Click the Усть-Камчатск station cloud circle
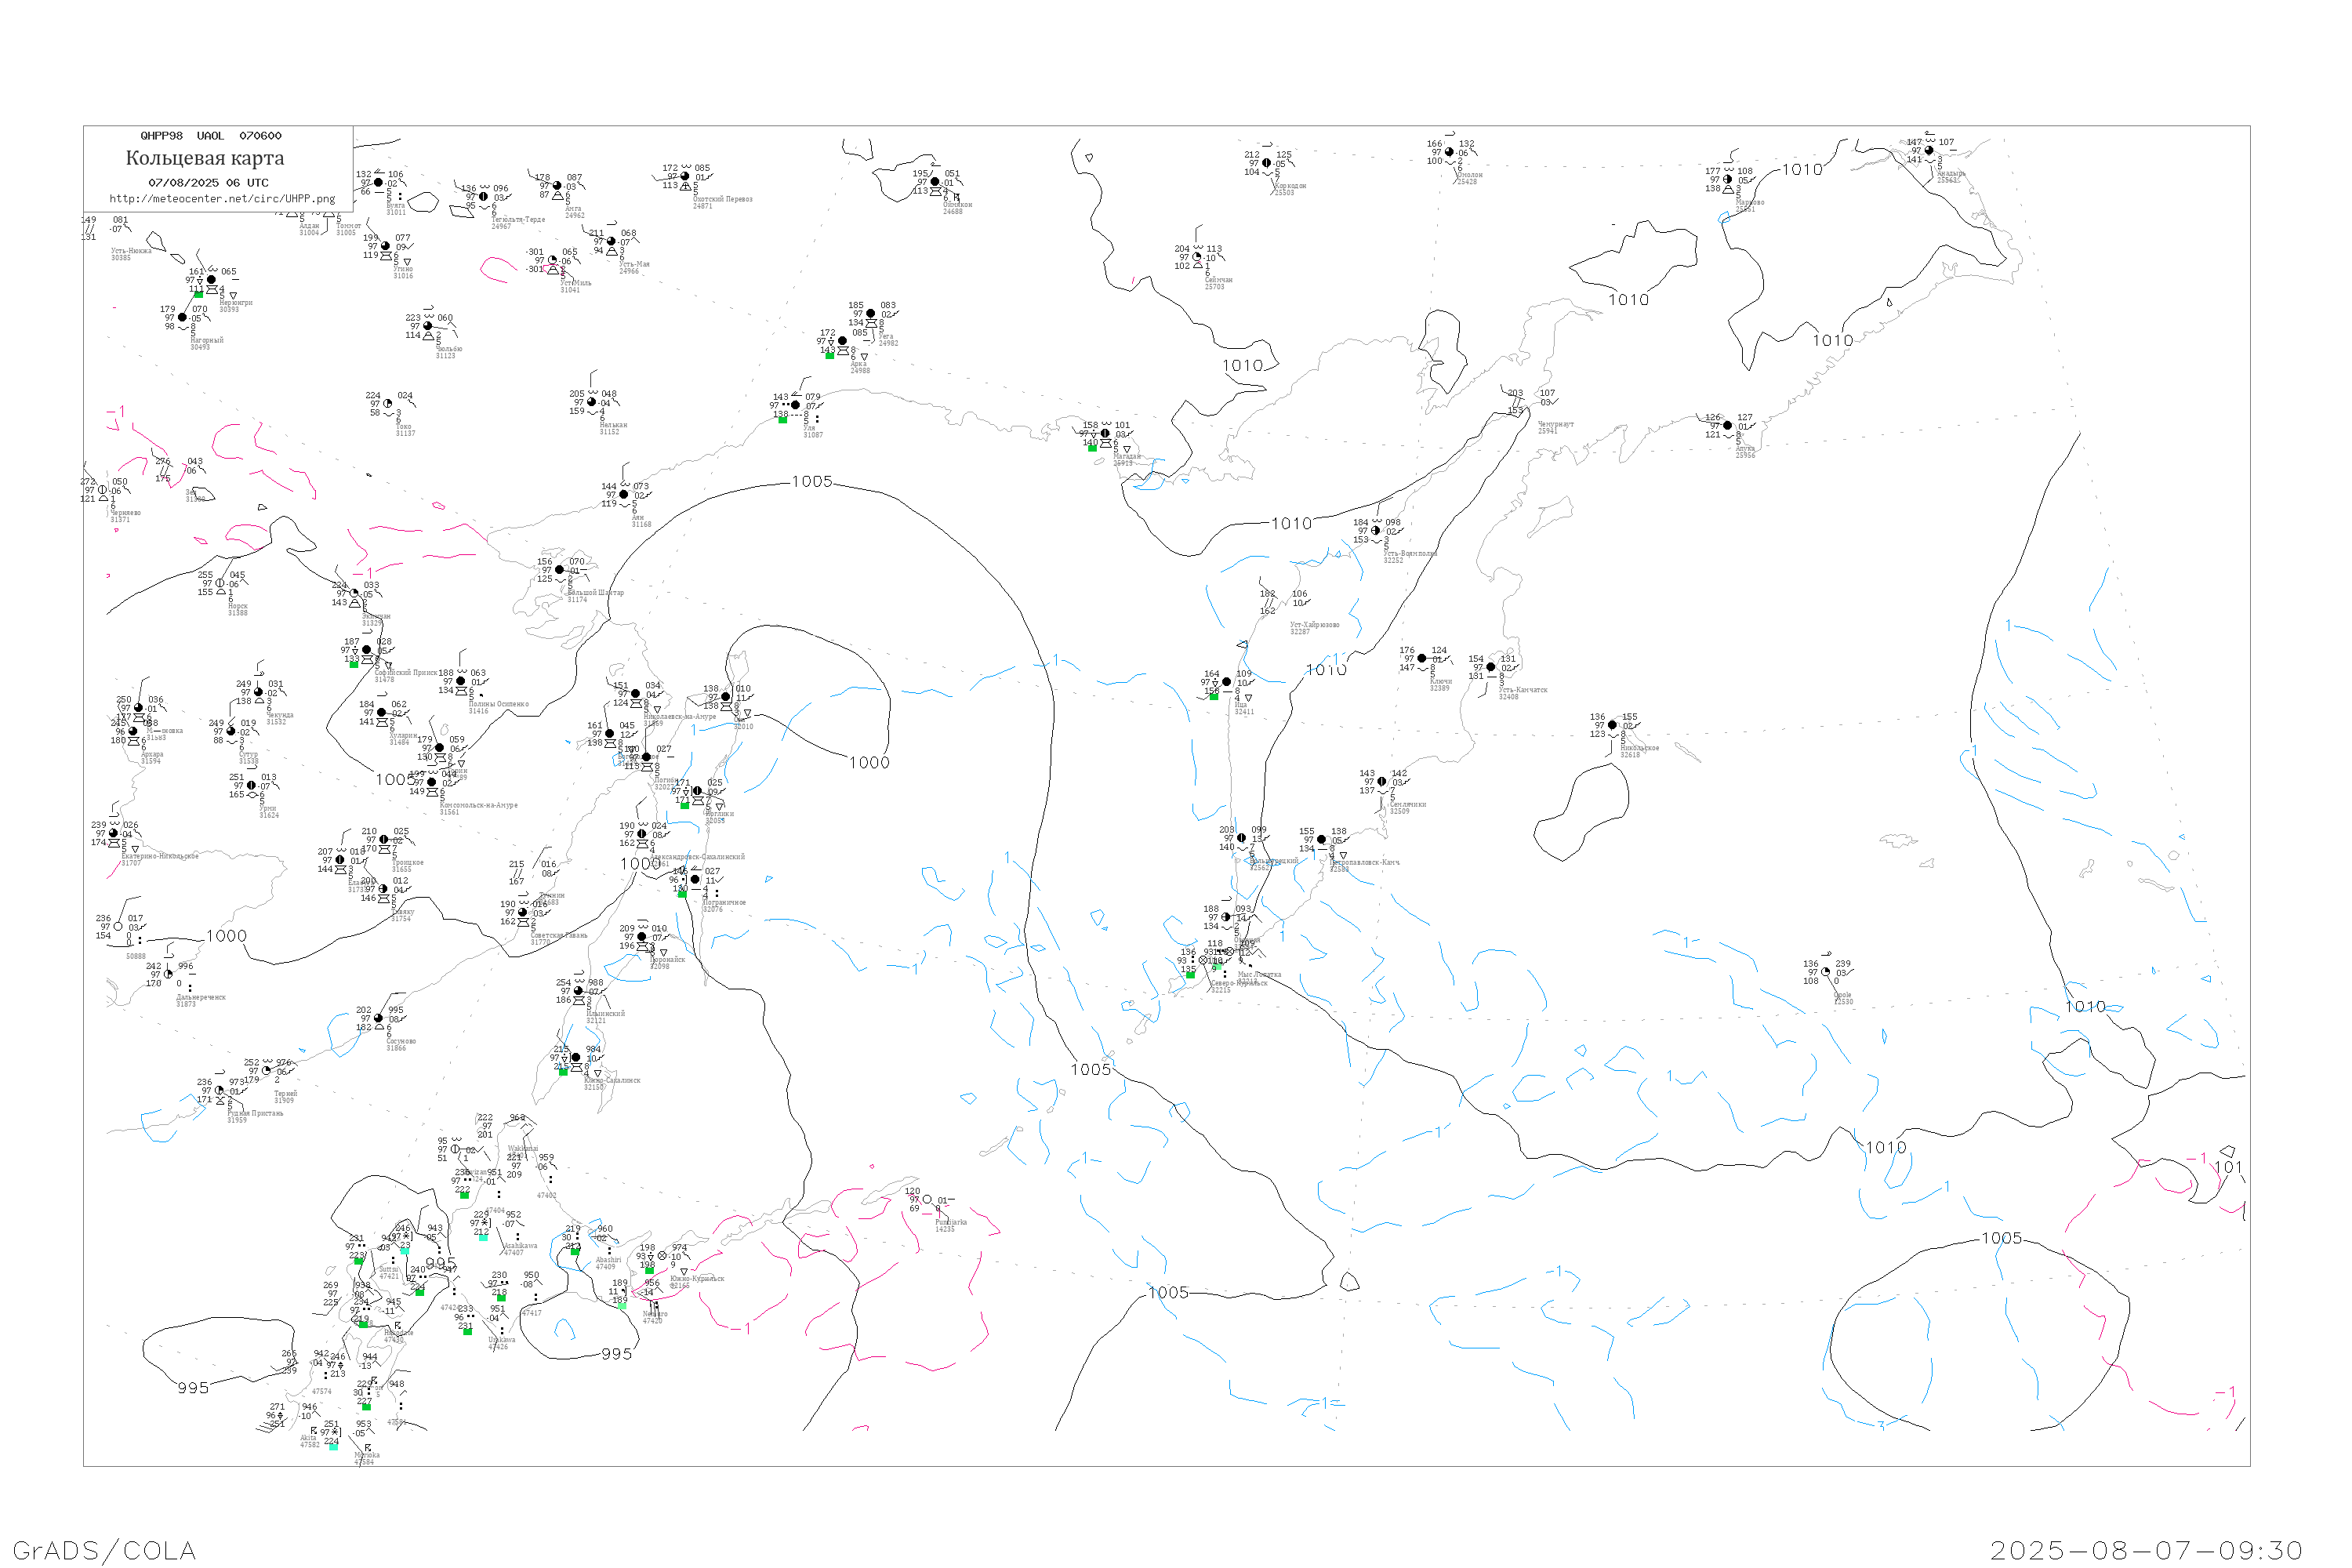Screen dimensions: 2352x1568 [1491, 668]
